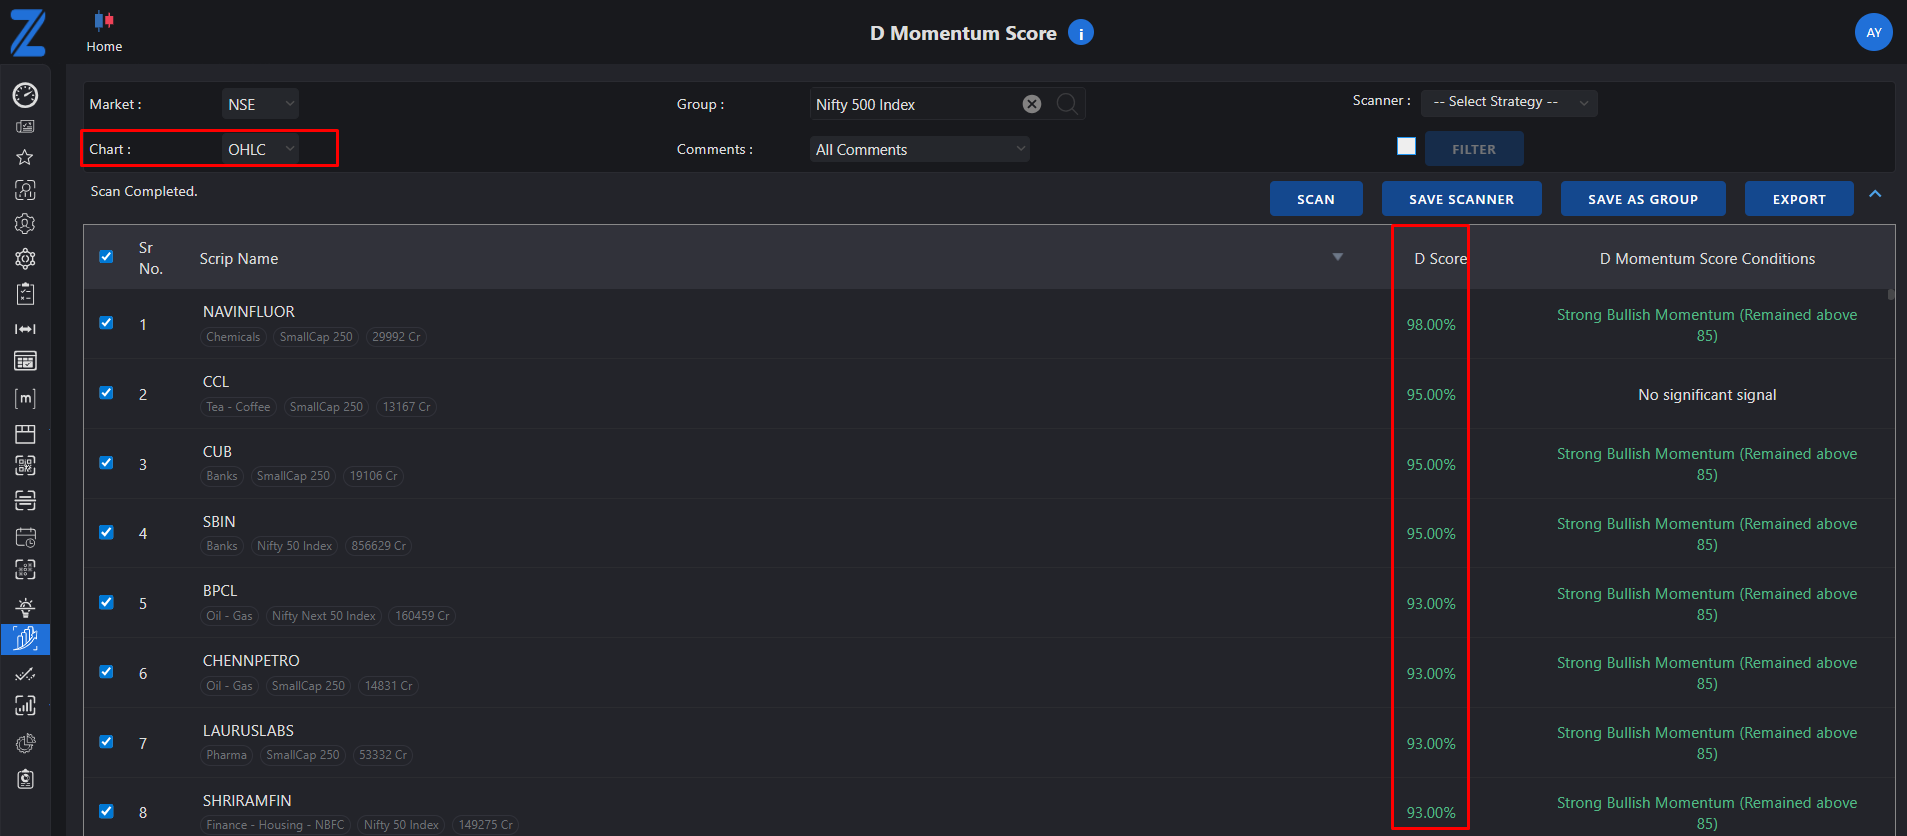Expand the Select Strategy scanner dropdown
The width and height of the screenshot is (1907, 836).
pos(1508,102)
